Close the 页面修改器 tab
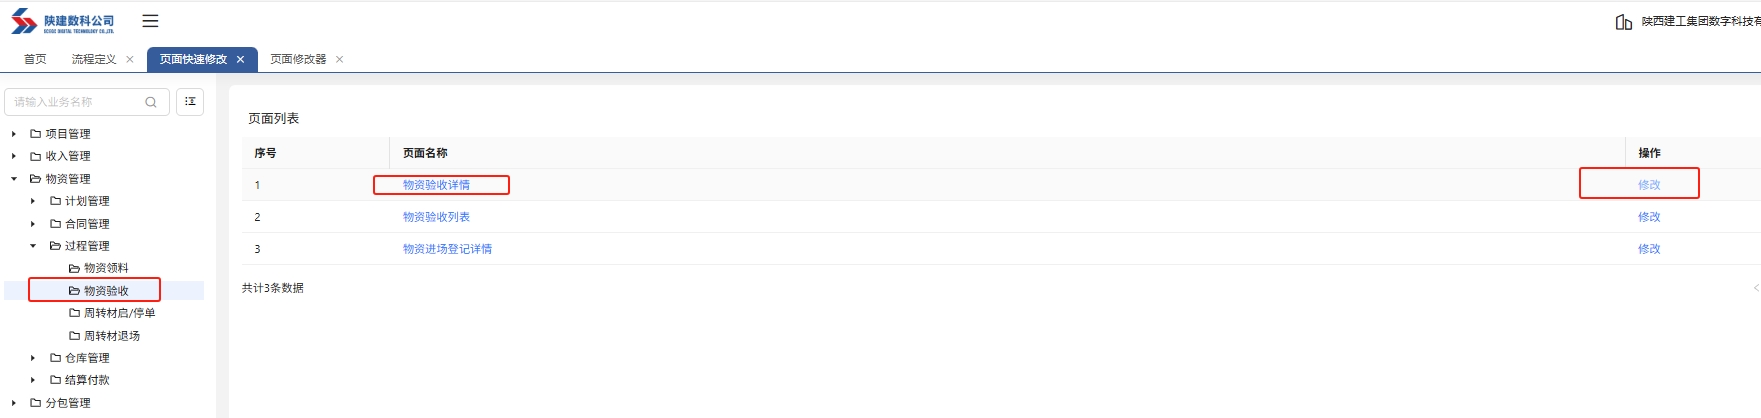Screen dimensions: 1761x418 click(340, 60)
